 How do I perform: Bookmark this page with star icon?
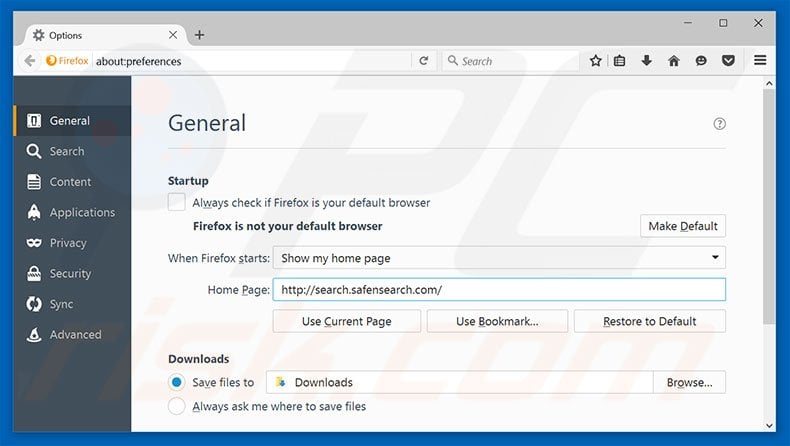(596, 61)
